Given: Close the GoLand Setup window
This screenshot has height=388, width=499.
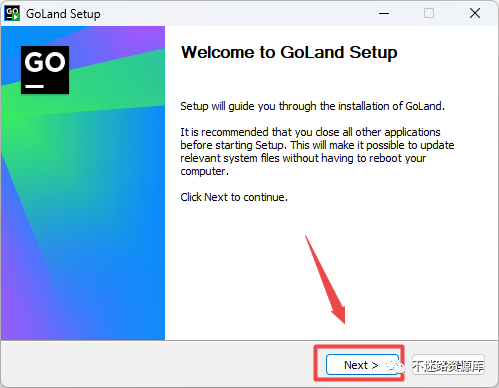Looking at the screenshot, I should coord(475,13).
